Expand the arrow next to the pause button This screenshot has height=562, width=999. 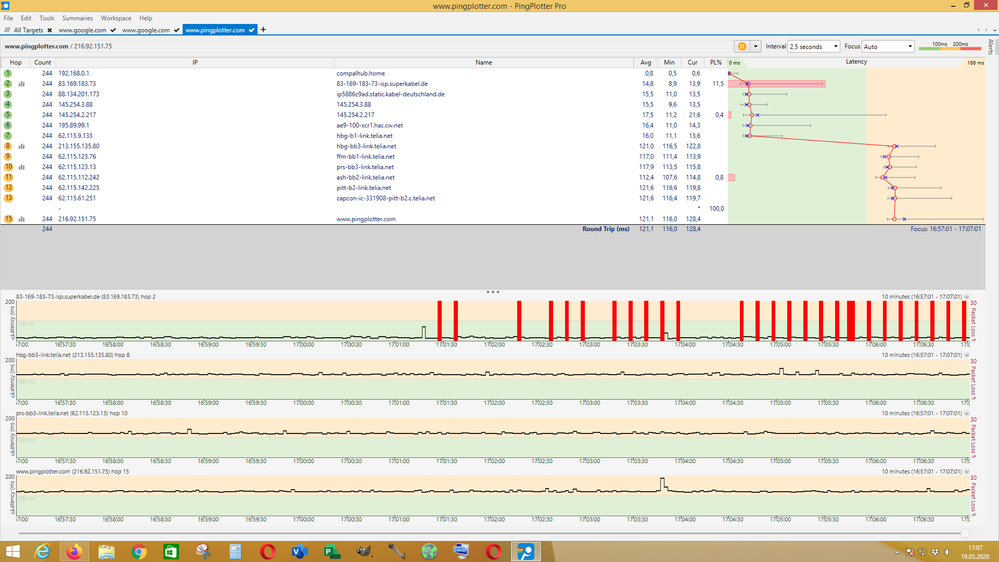pos(757,46)
